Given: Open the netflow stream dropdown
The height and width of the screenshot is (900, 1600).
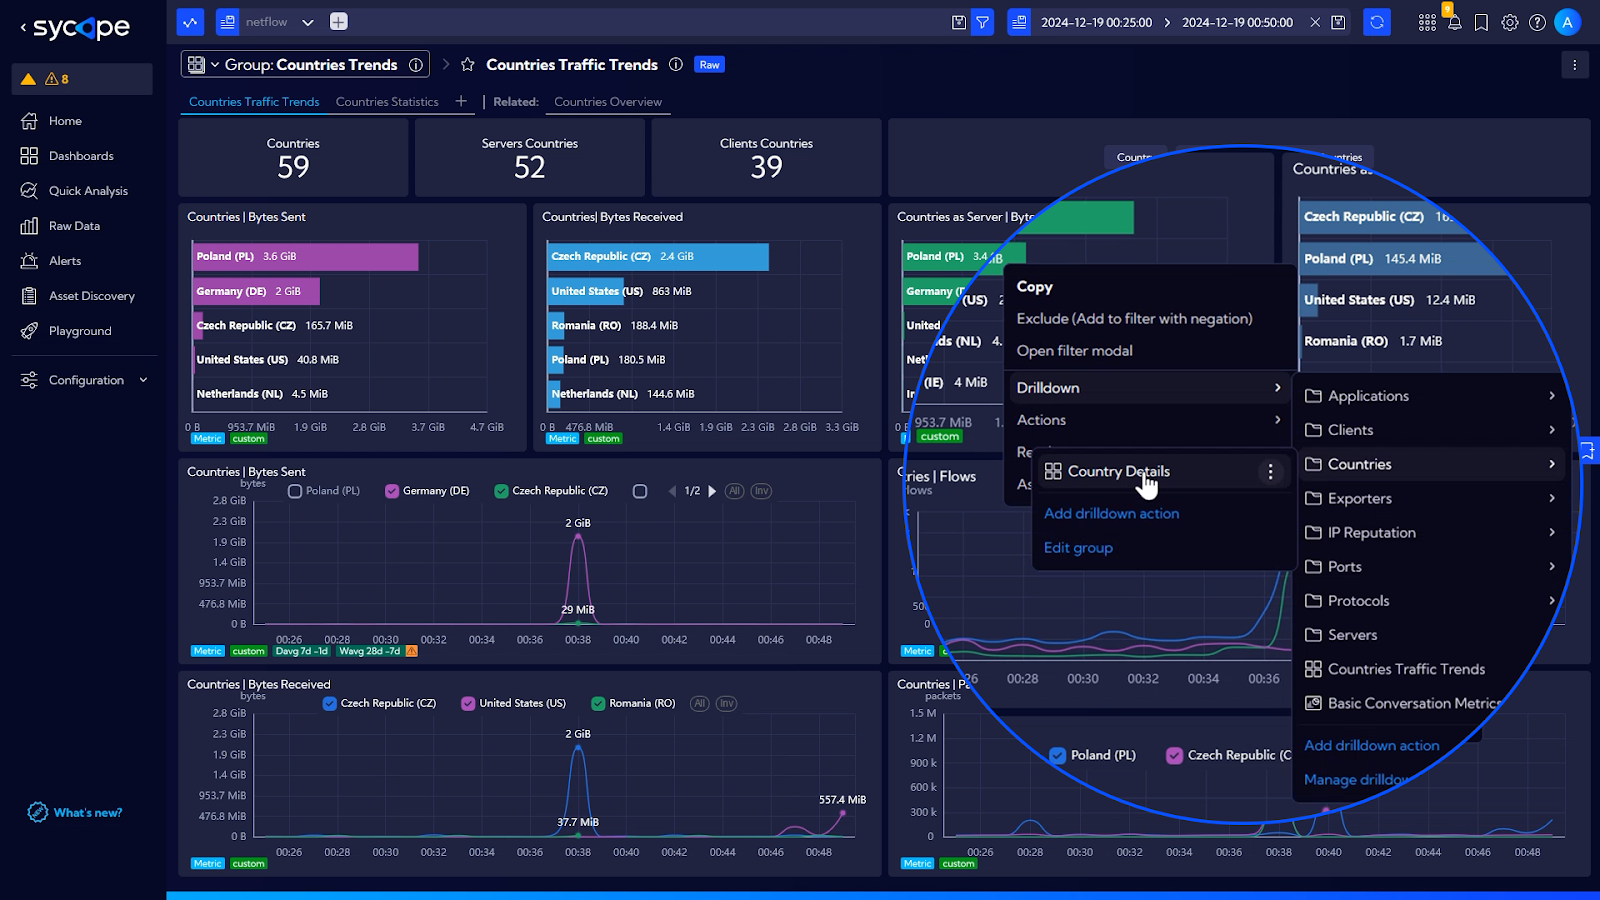Looking at the screenshot, I should coord(307,22).
